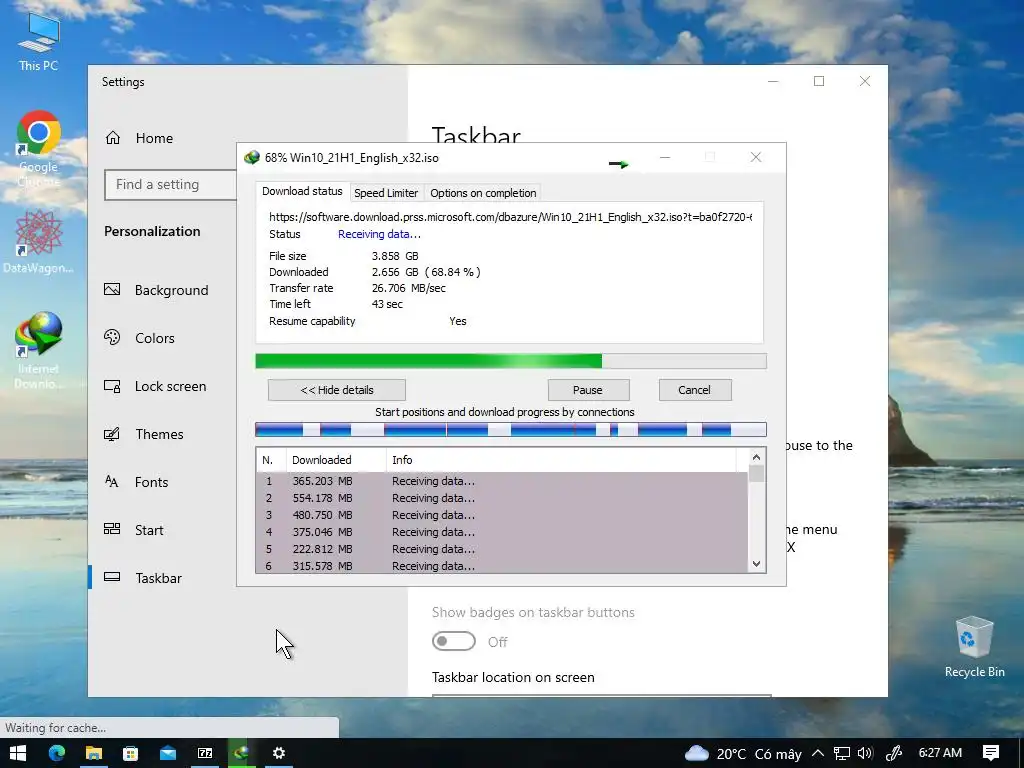This screenshot has height=768, width=1024.
Task: Select connection row 2 with 554.178 MB
Action: 502,498
